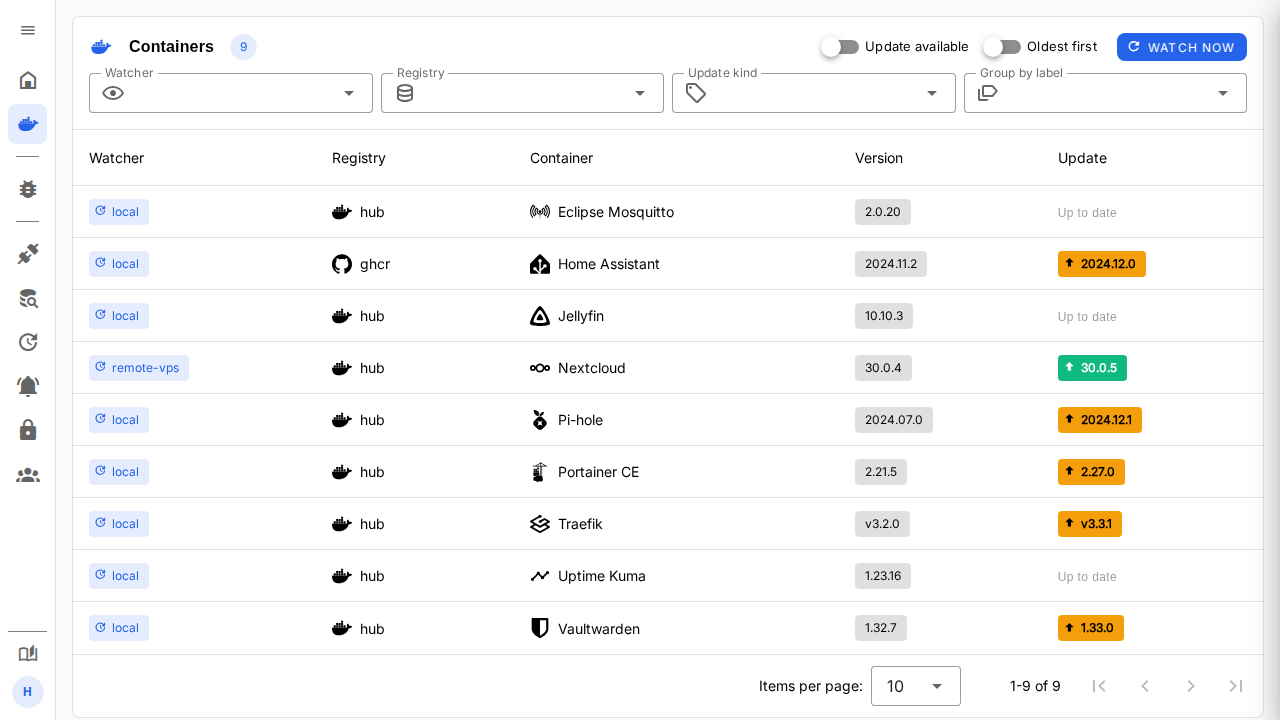
Task: Click the GitHub ghcr registry icon
Action: 342,264
